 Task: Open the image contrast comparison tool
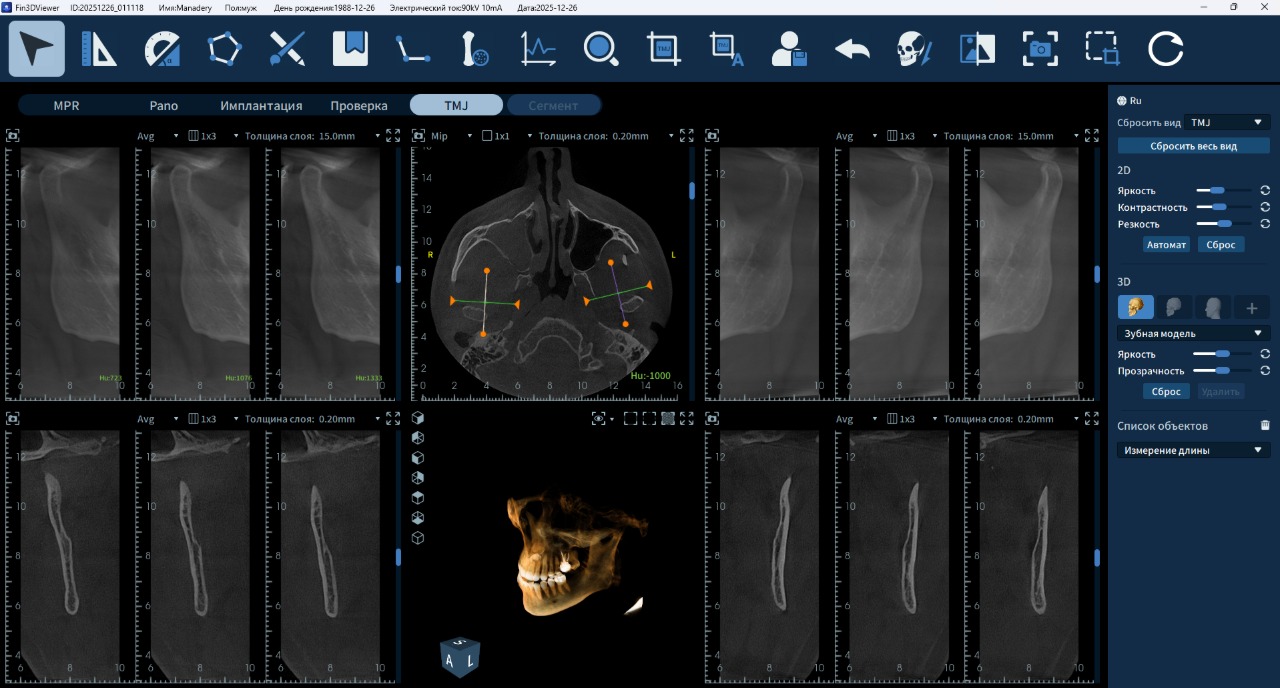click(977, 49)
